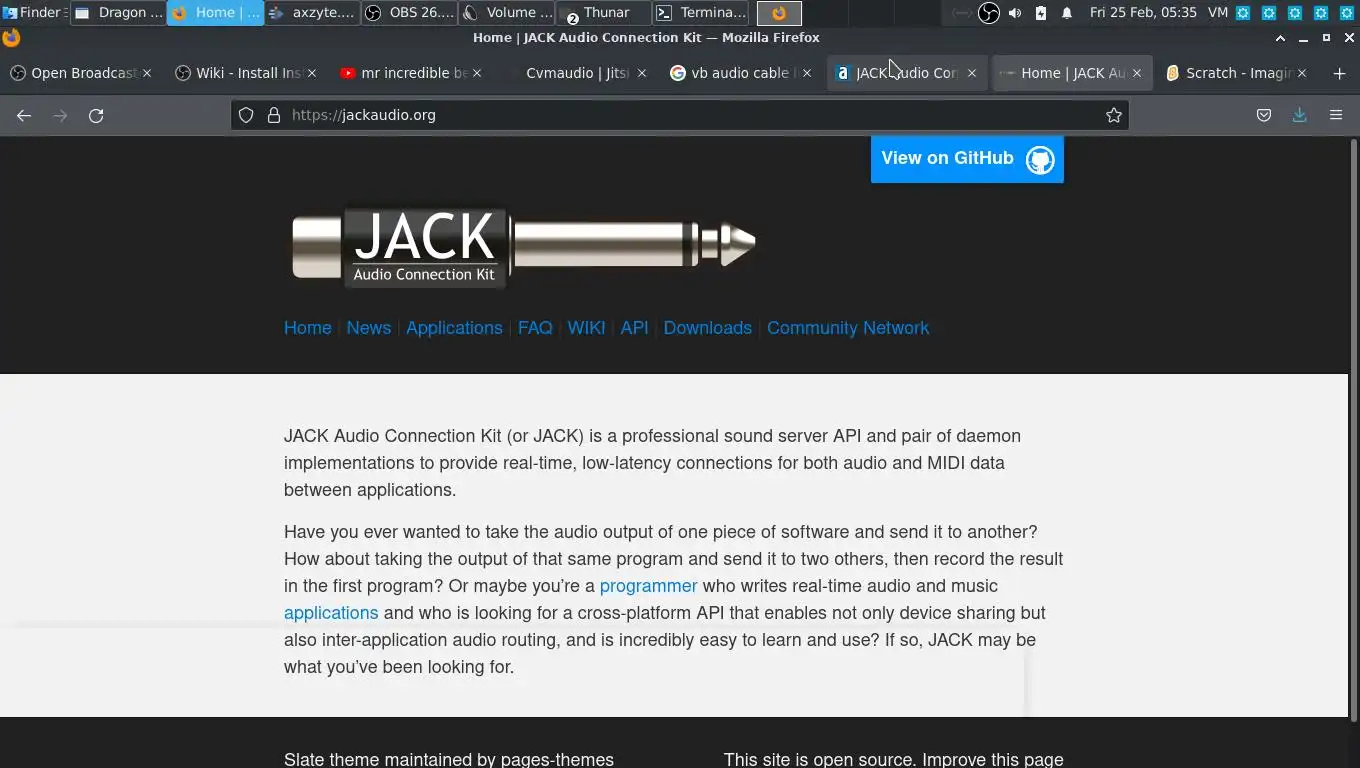Bookmark this page with the star
Screen dimensions: 1360x768
click(x=1114, y=115)
